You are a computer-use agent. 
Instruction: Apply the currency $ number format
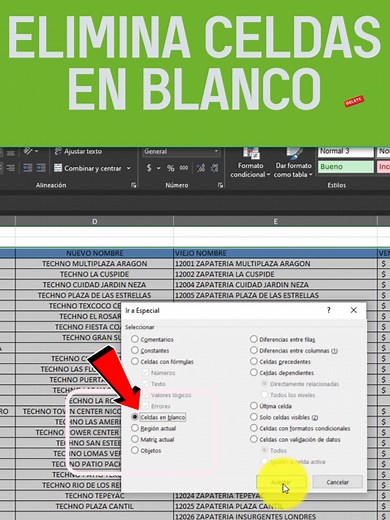coord(149,168)
